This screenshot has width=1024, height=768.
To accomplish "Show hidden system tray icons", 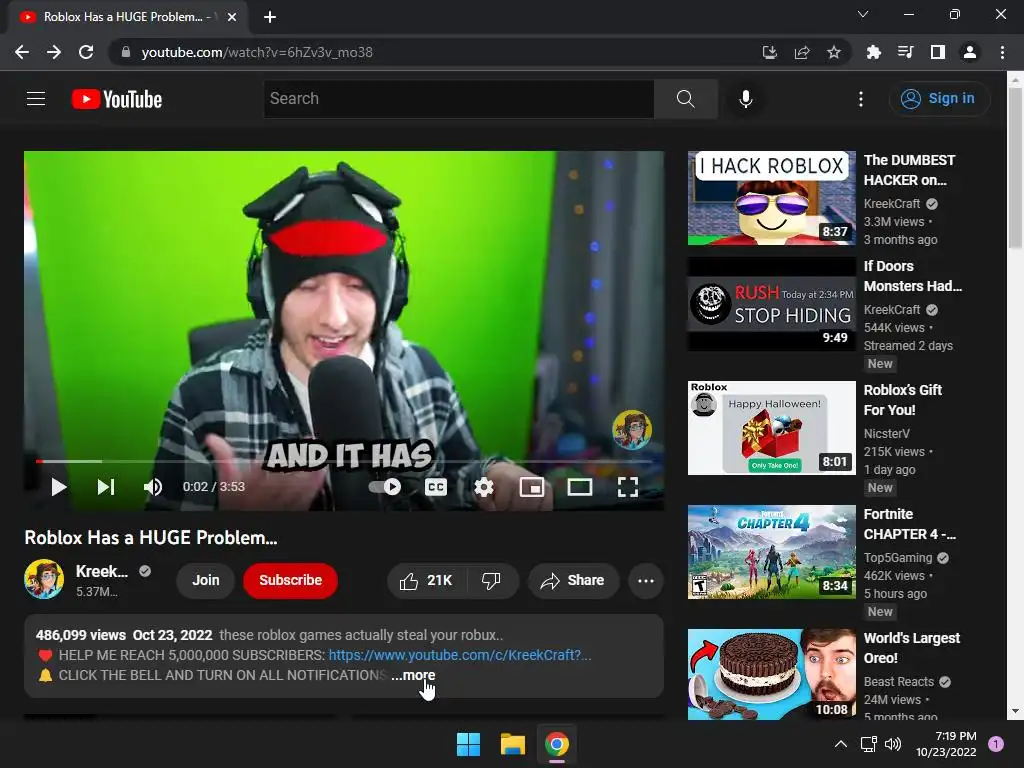I will point(841,744).
